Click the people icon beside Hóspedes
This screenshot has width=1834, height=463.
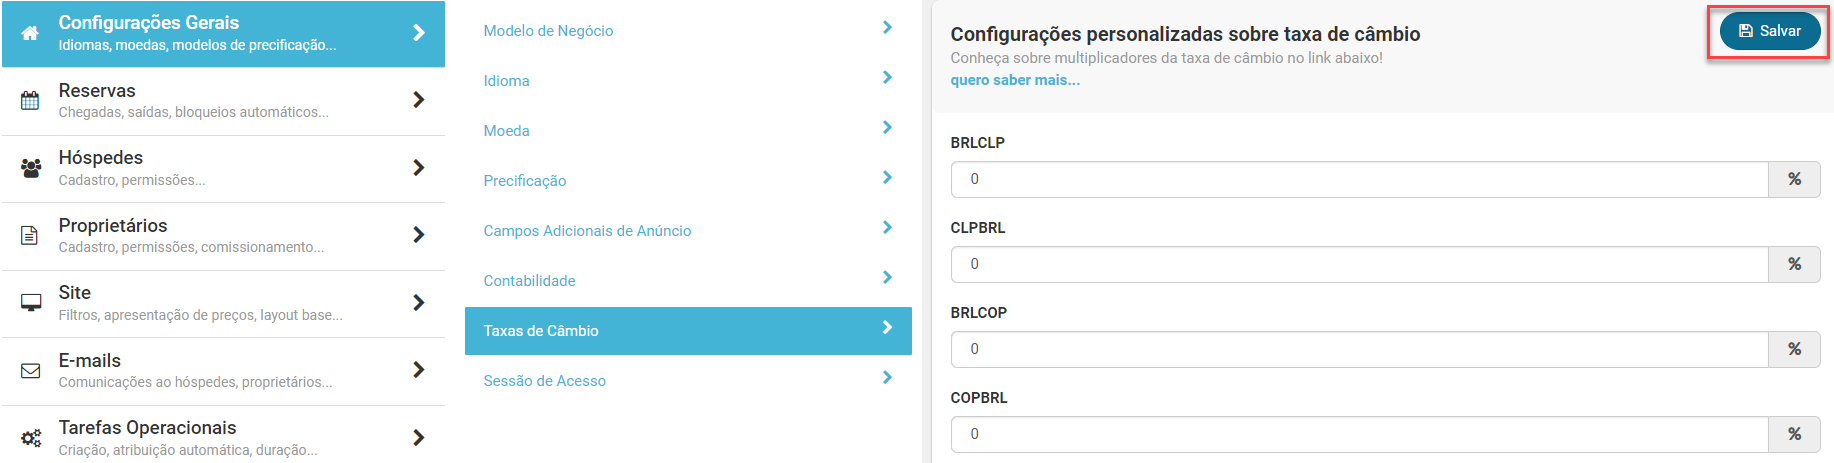point(31,168)
